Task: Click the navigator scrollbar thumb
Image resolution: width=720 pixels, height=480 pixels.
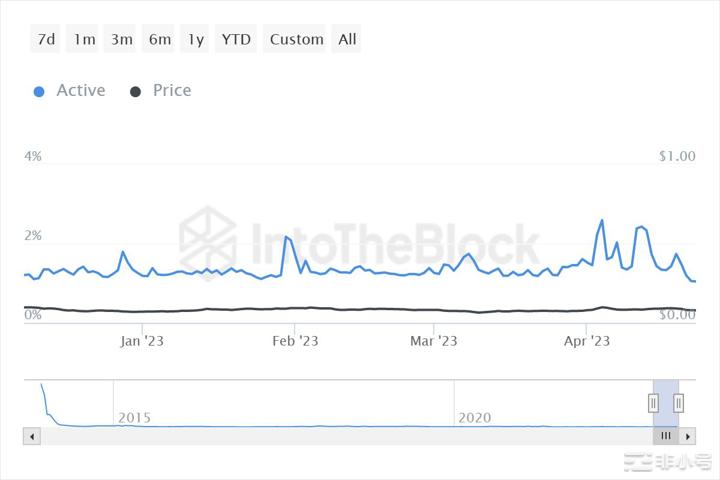Action: (666, 437)
